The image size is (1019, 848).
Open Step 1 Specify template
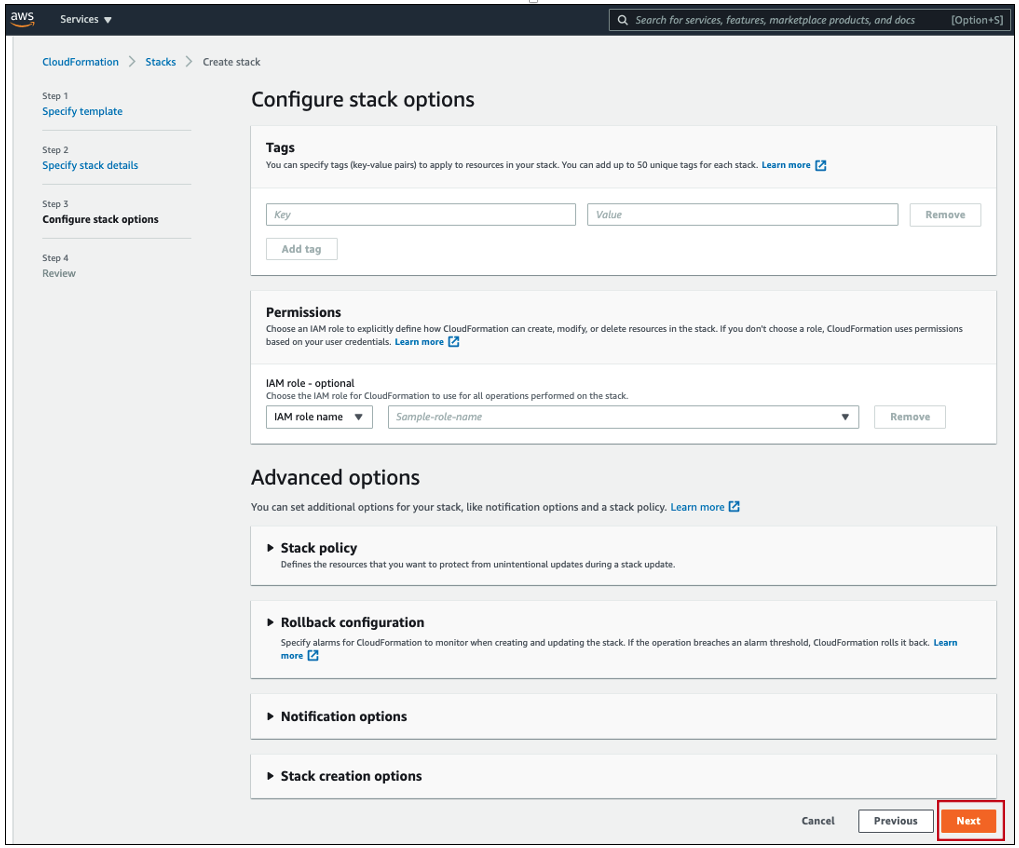(83, 111)
